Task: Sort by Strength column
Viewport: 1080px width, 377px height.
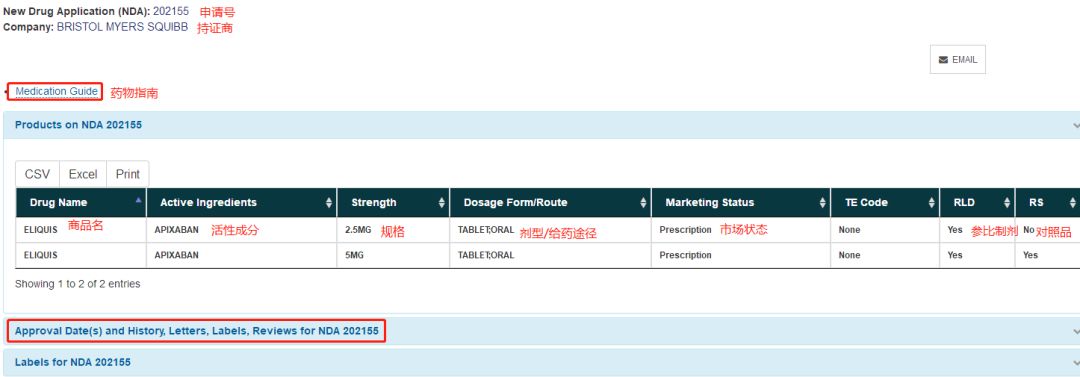Action: click(393, 203)
